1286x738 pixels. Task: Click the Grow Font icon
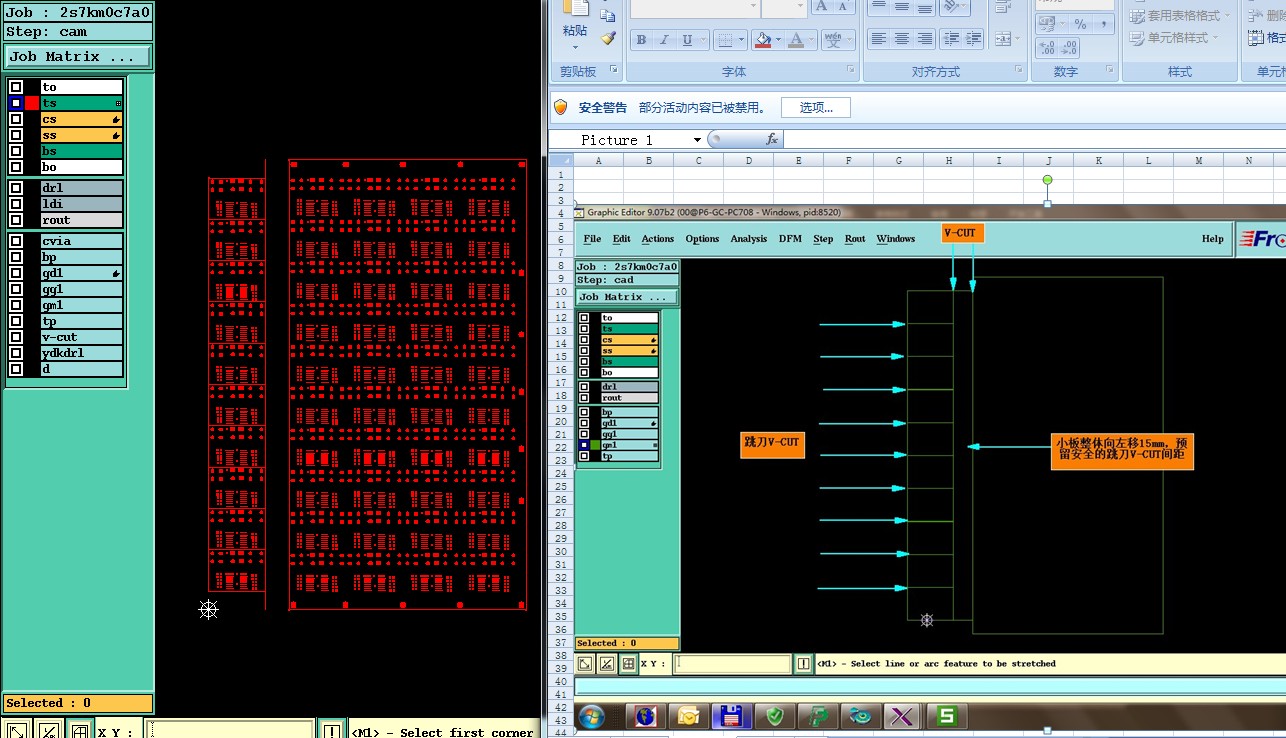[821, 7]
